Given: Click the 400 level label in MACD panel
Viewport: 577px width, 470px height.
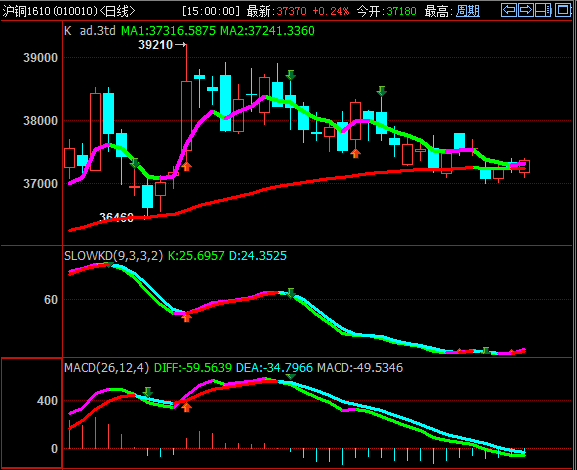Looking at the screenshot, I should 47,400.
